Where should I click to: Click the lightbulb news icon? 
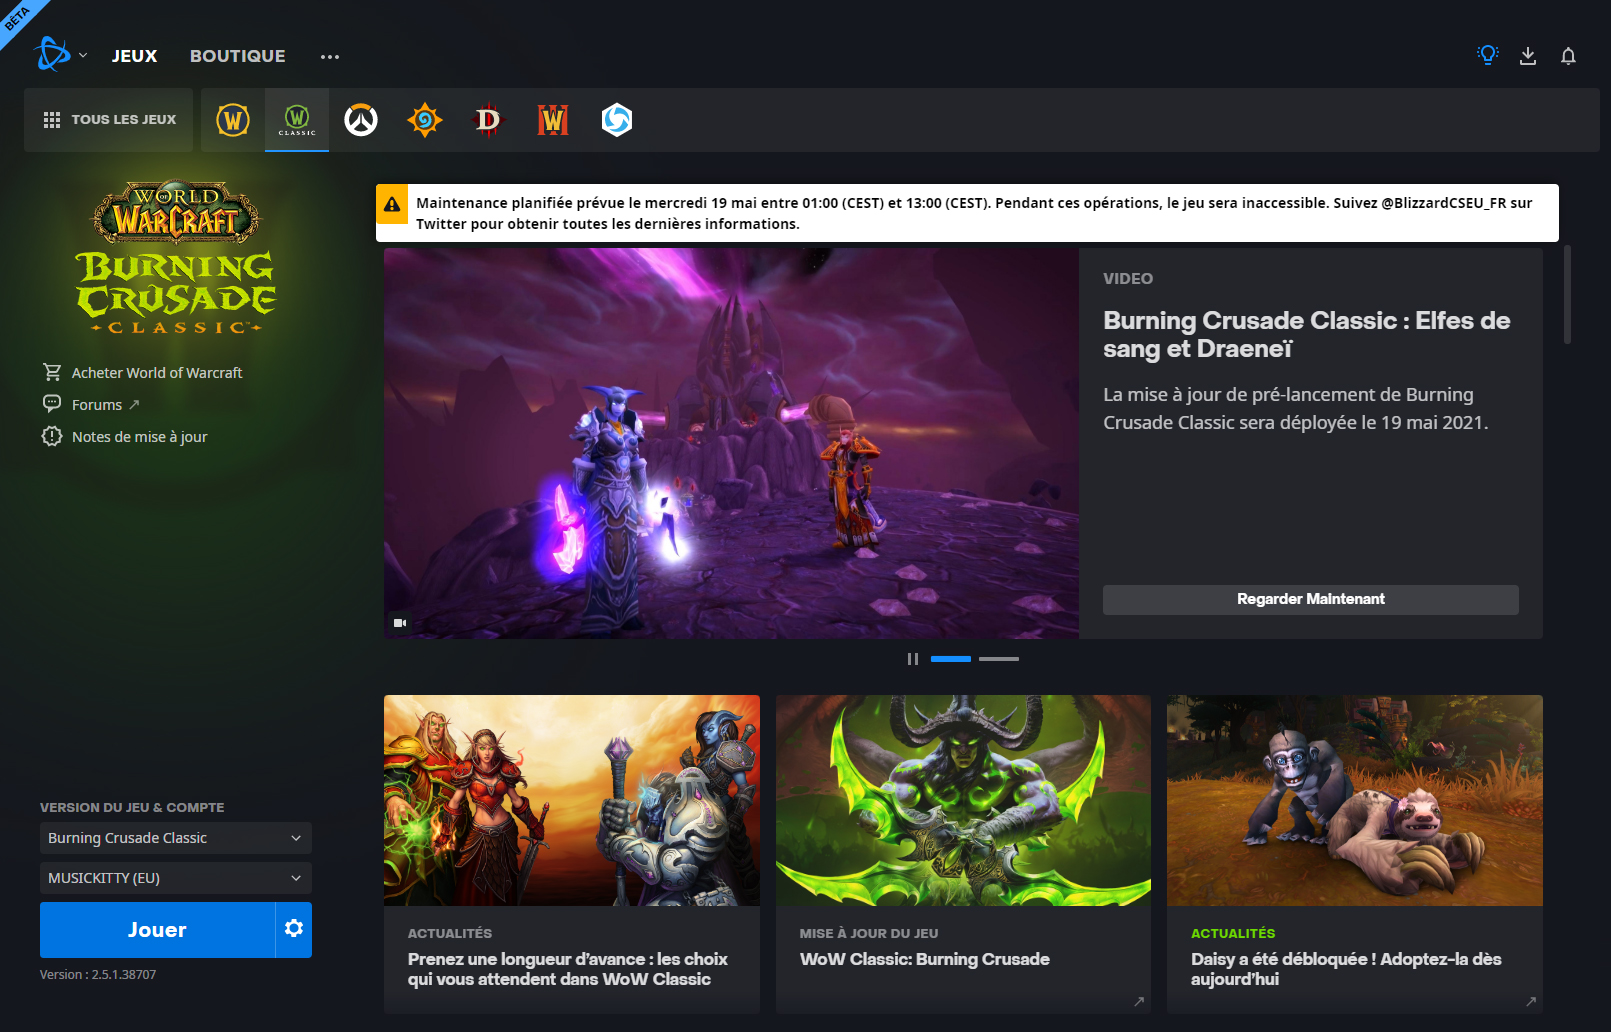pyautogui.click(x=1488, y=55)
